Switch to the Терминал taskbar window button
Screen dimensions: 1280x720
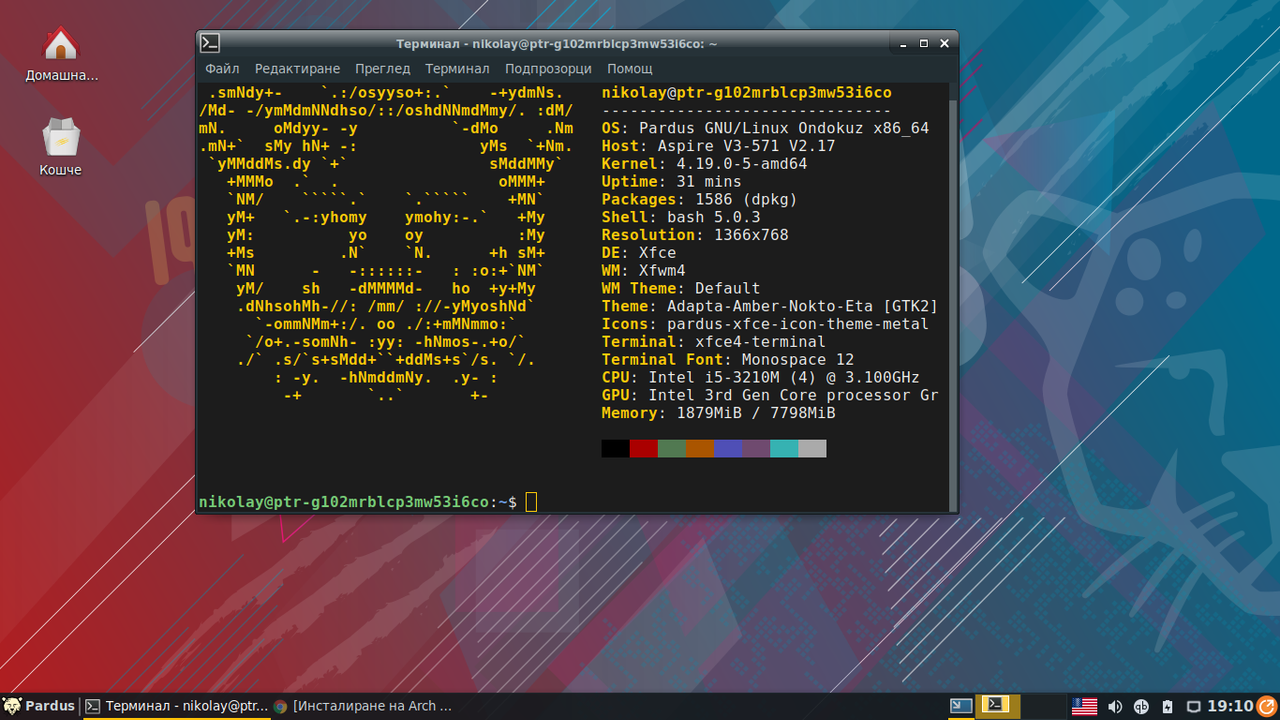[x=176, y=706]
